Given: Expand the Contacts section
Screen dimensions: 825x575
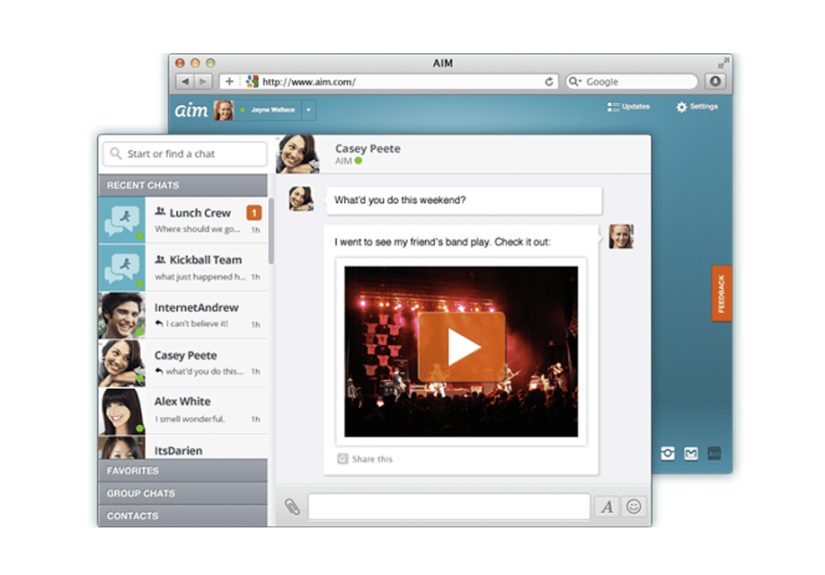Looking at the screenshot, I should (183, 516).
